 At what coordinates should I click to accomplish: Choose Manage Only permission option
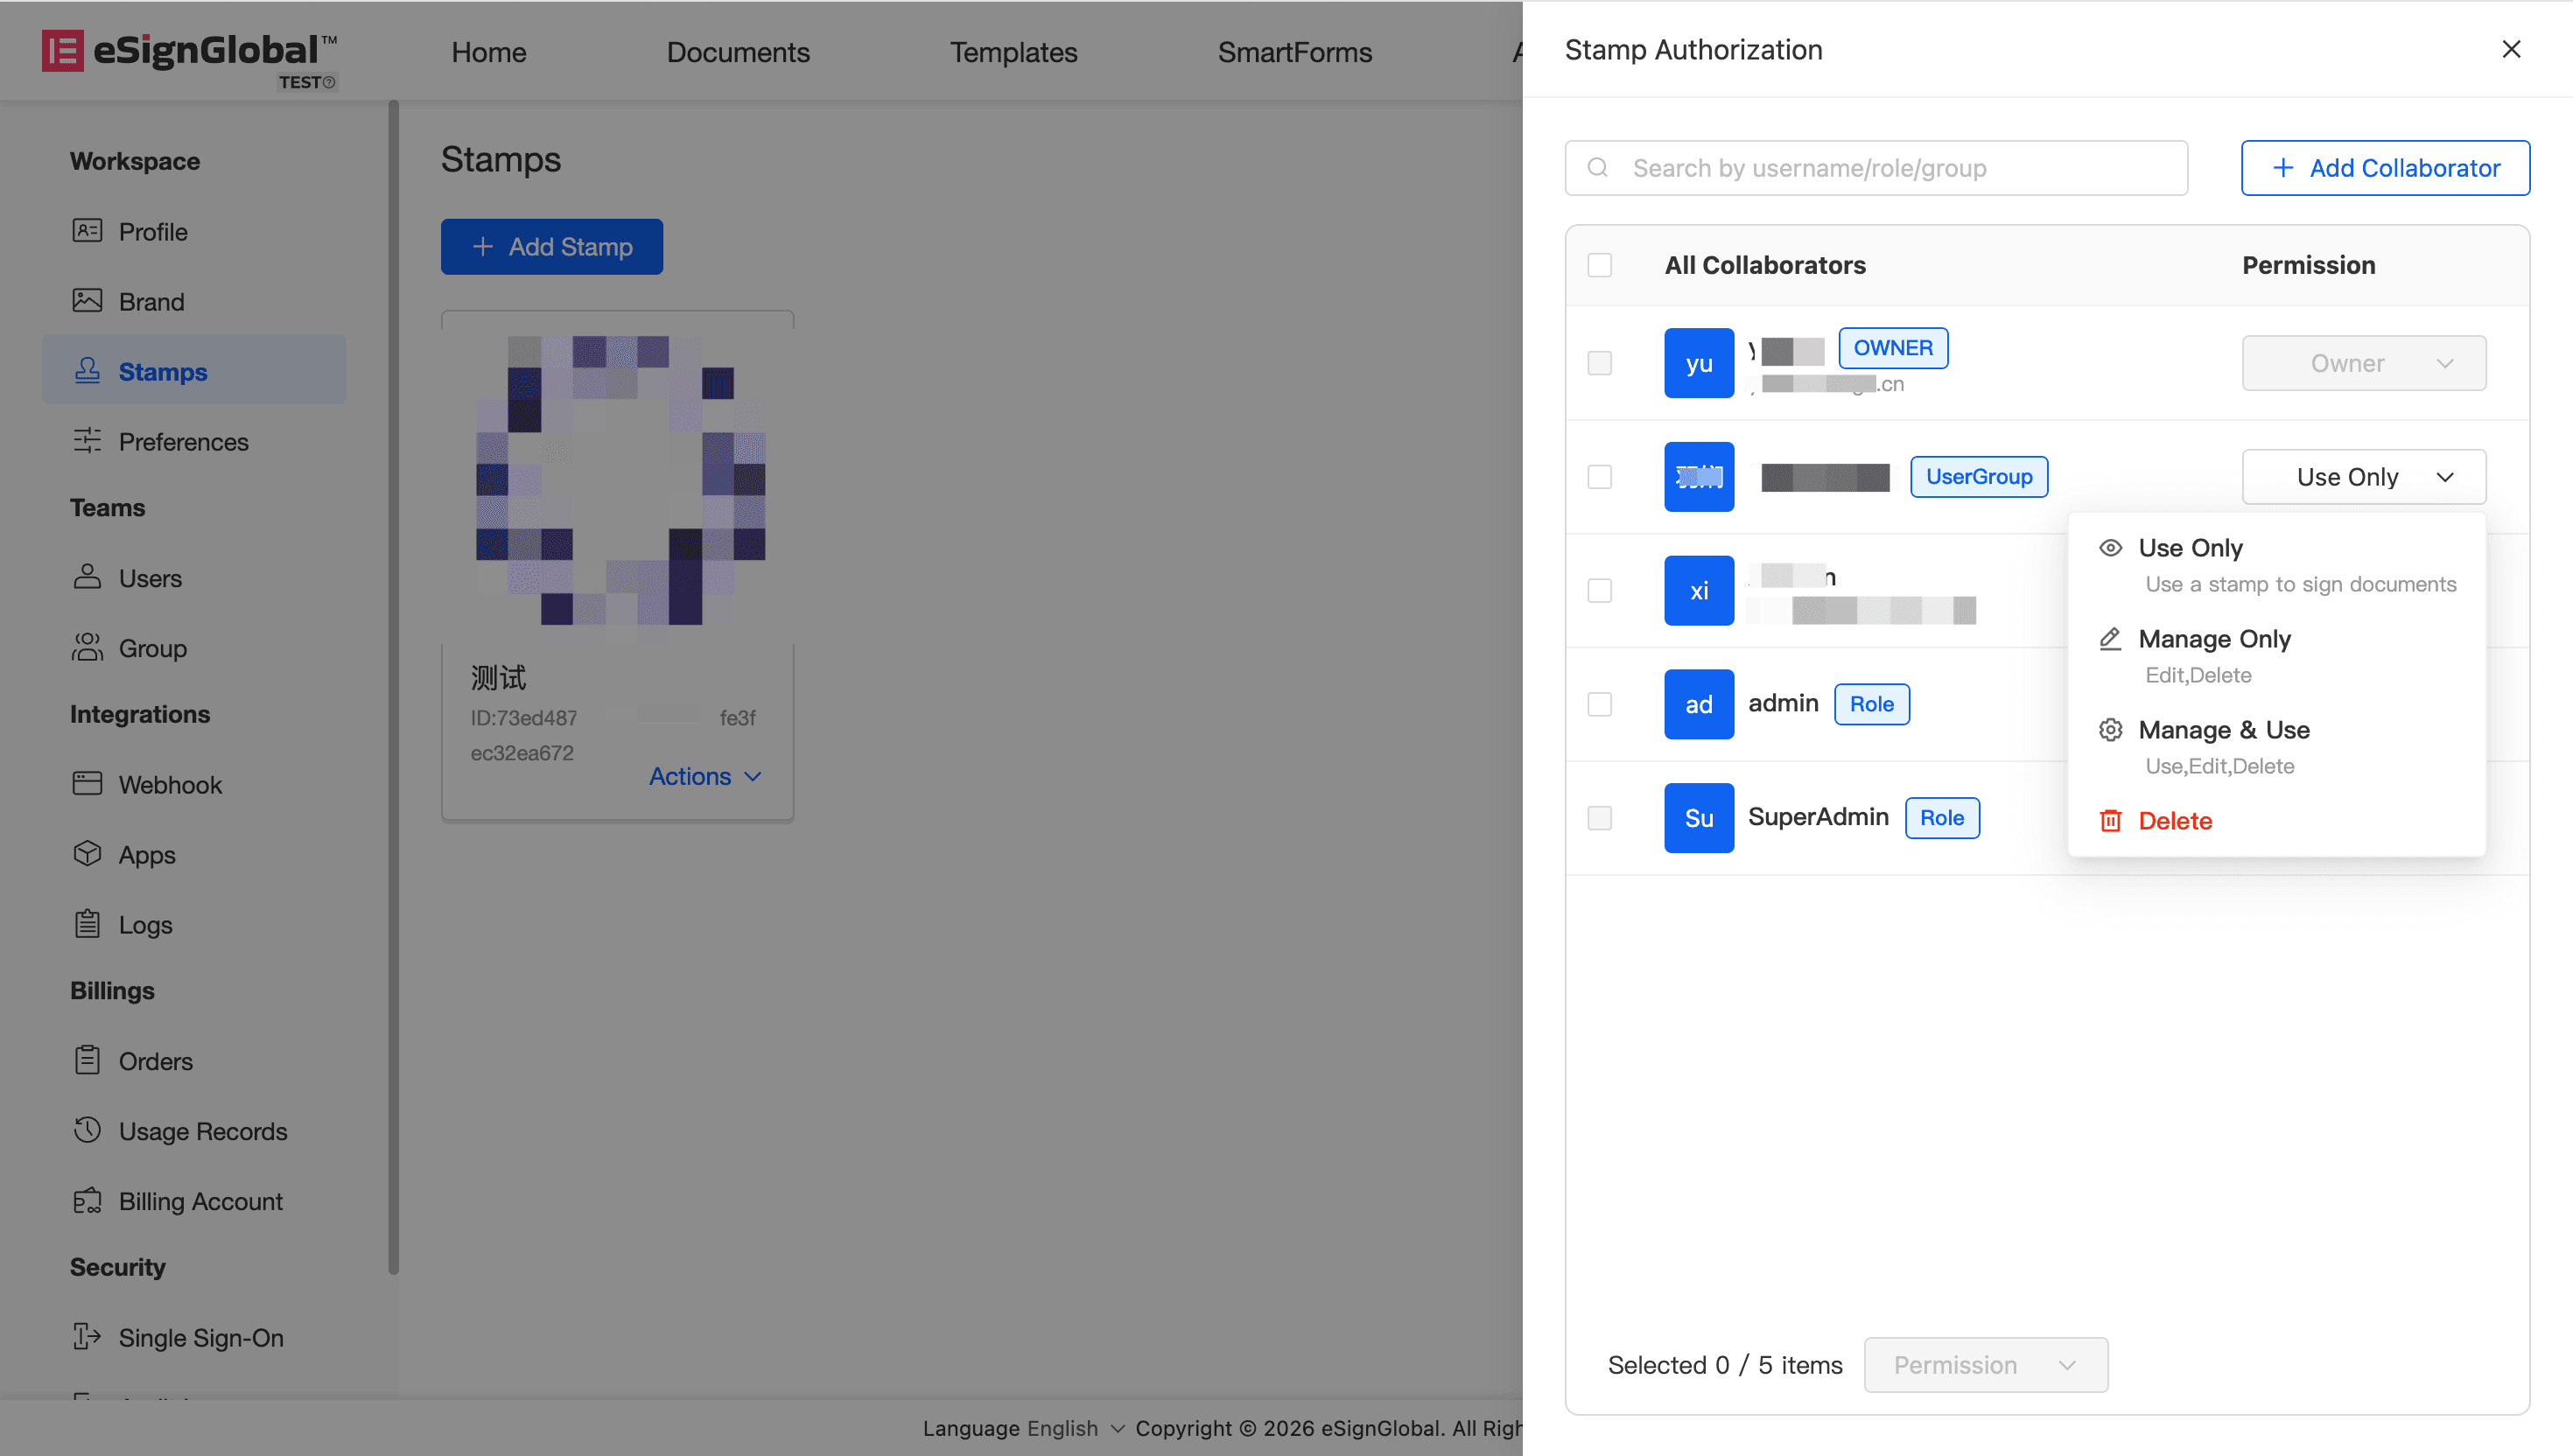[x=2214, y=639]
